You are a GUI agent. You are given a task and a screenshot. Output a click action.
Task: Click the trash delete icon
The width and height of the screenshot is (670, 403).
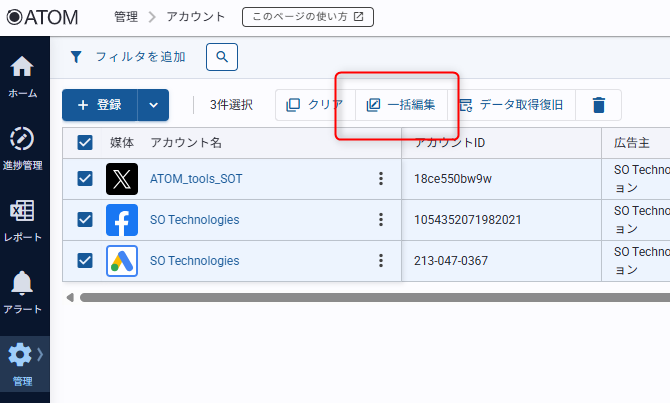598,105
